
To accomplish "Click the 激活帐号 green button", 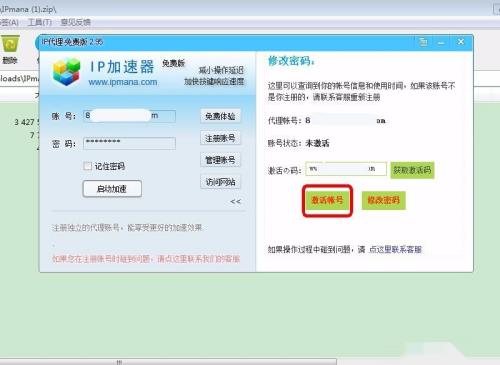I will pyautogui.click(x=327, y=200).
